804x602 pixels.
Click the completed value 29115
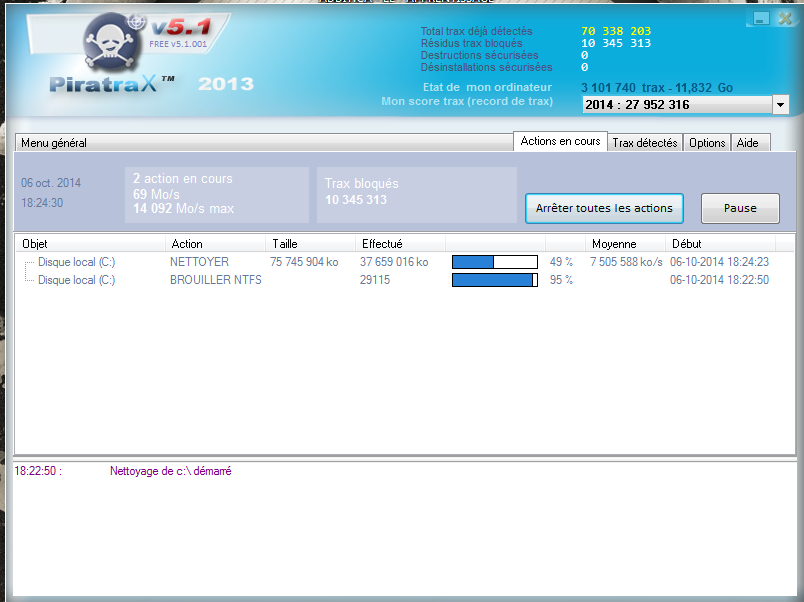(375, 280)
